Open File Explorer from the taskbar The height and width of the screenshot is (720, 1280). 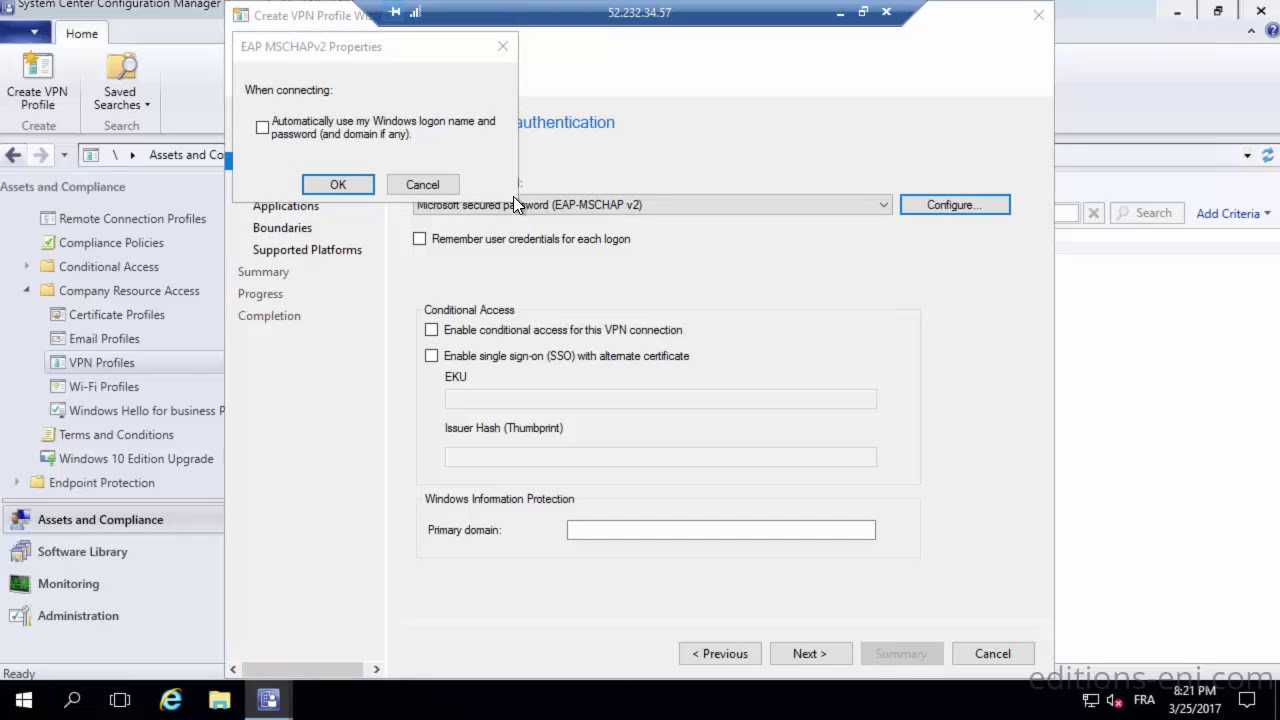point(219,700)
